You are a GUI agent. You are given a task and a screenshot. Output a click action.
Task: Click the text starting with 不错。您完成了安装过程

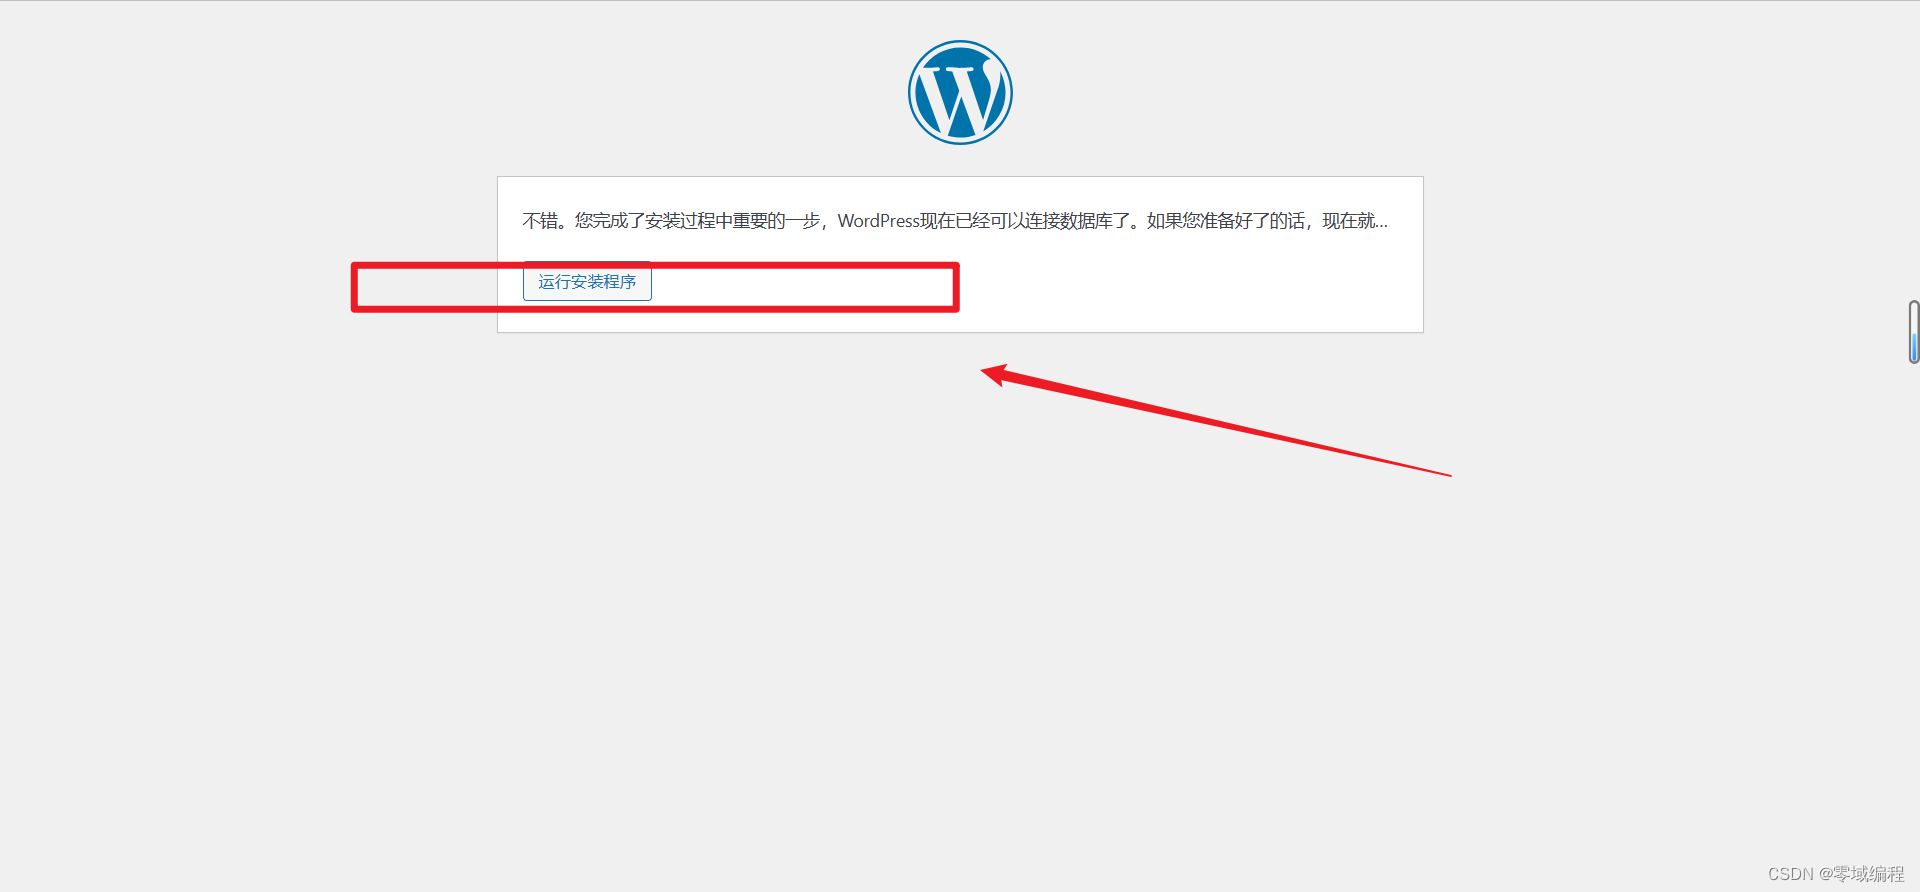pyautogui.click(x=955, y=221)
